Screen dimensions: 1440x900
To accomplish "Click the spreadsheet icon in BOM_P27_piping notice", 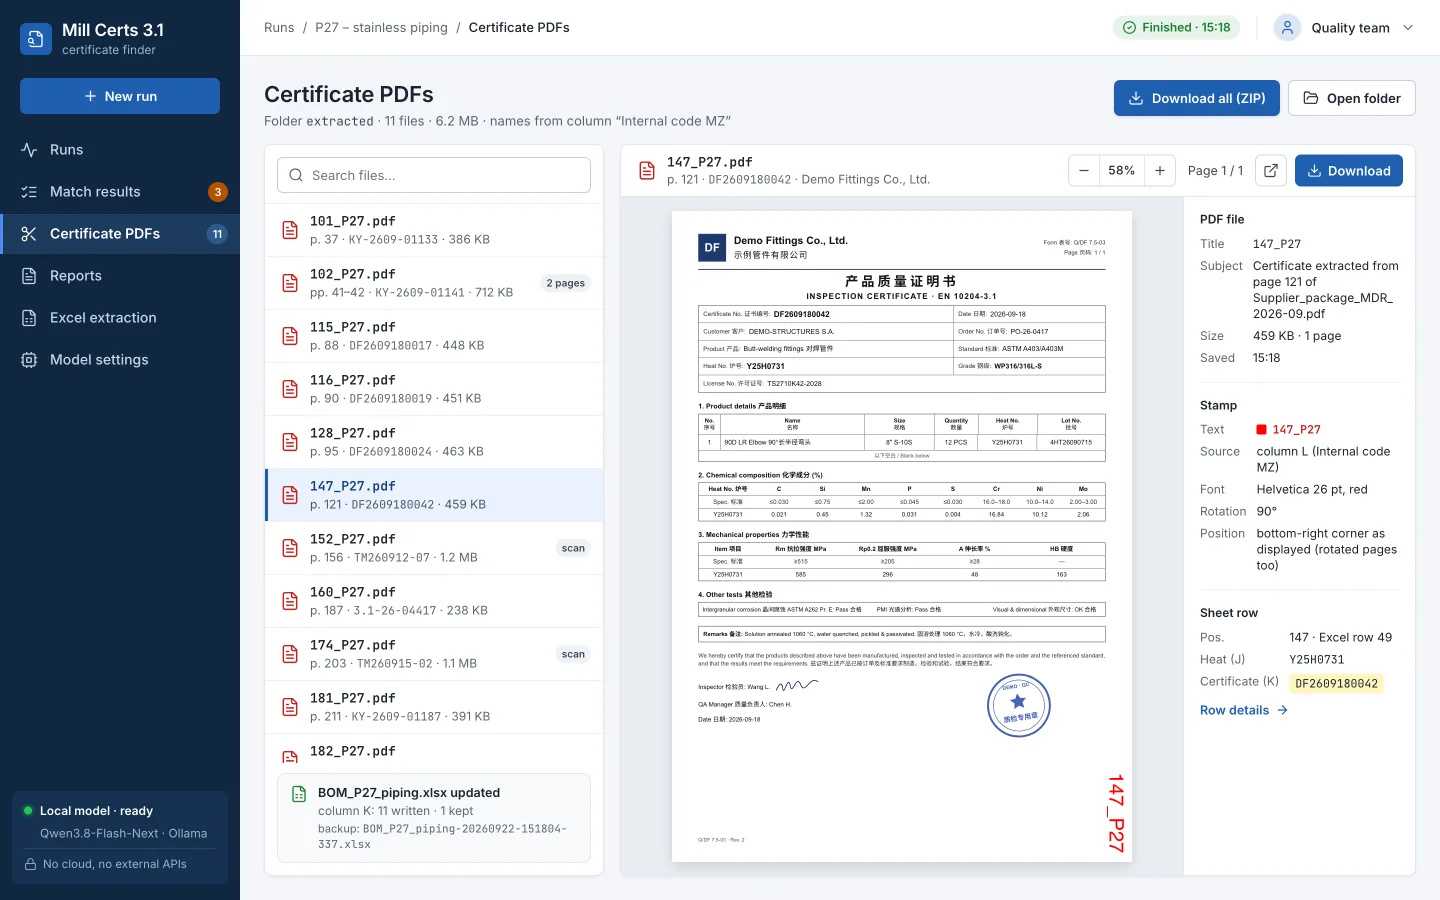I will point(299,794).
